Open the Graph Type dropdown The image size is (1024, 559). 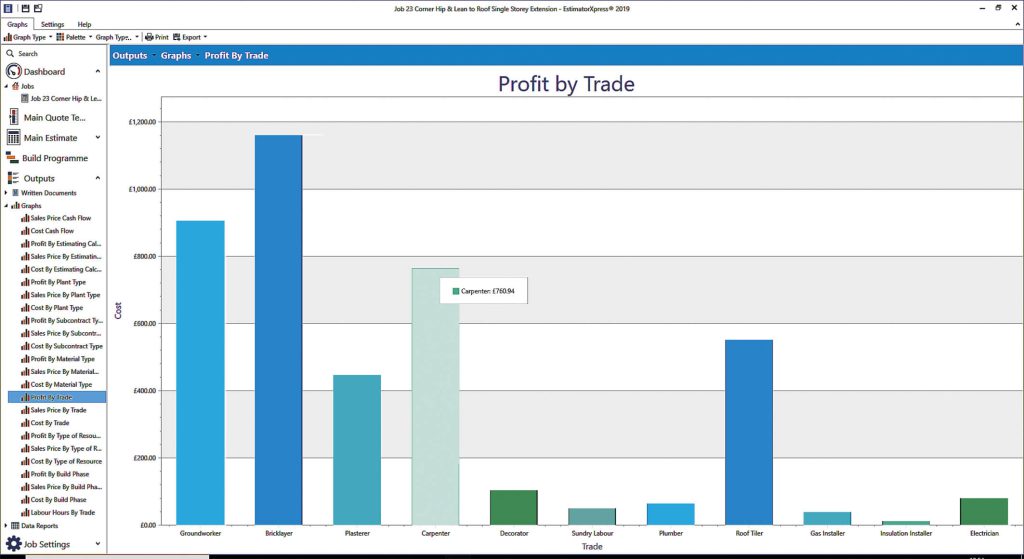click(x=28, y=37)
